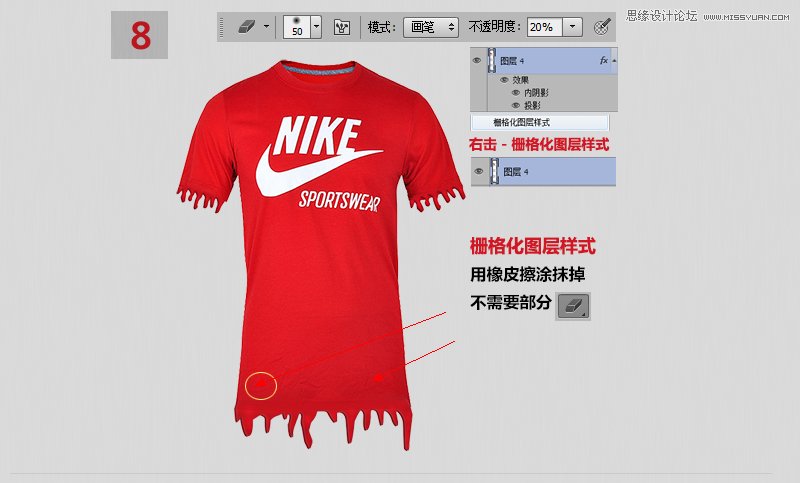Select the 内阴影 effect label
The width and height of the screenshot is (800, 483).
[x=537, y=93]
